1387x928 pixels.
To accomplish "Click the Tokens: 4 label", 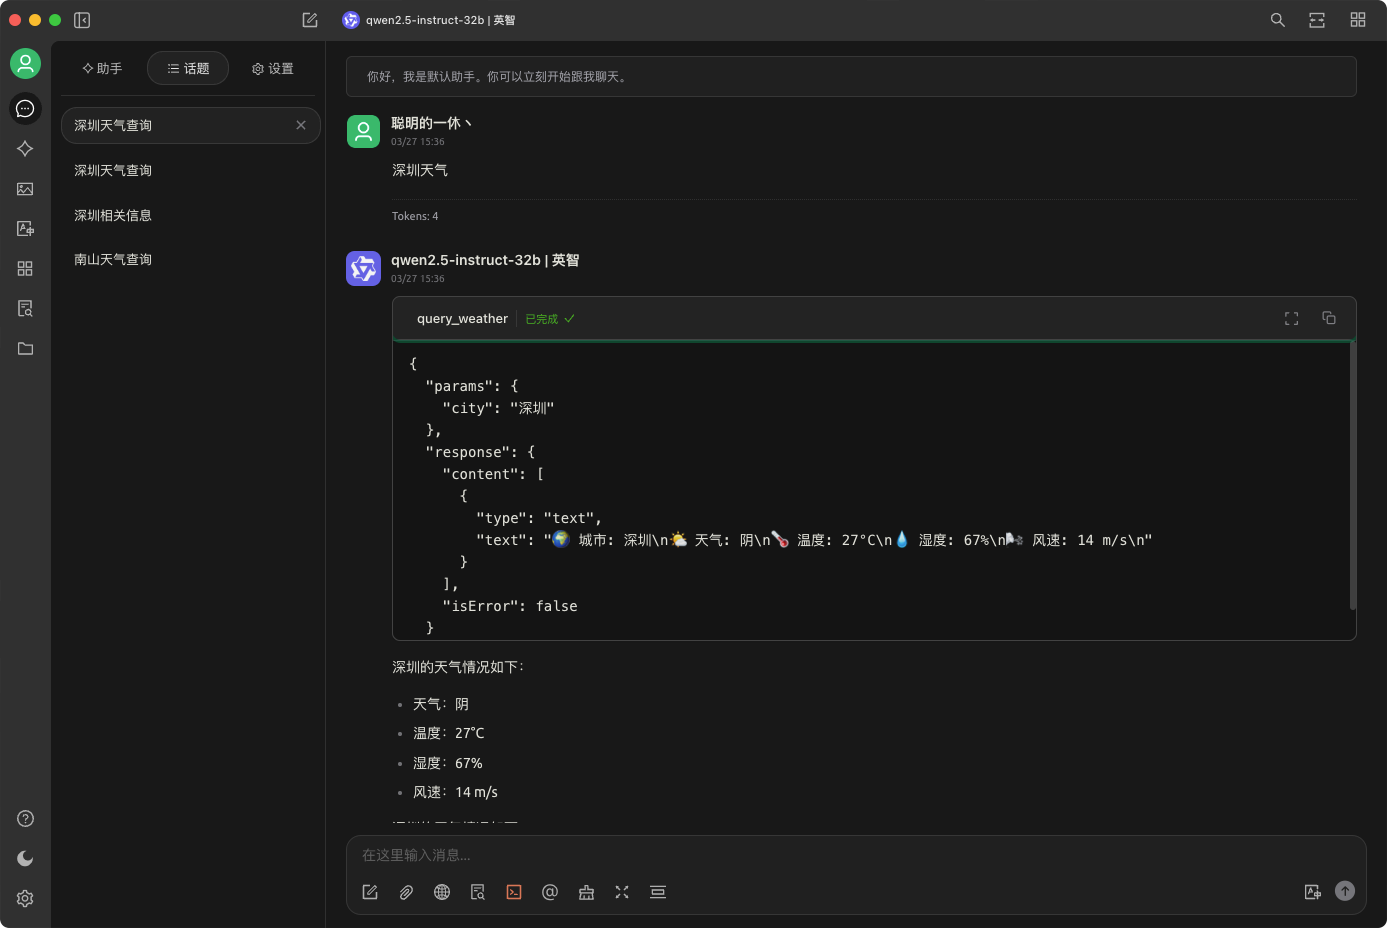I will click(415, 216).
